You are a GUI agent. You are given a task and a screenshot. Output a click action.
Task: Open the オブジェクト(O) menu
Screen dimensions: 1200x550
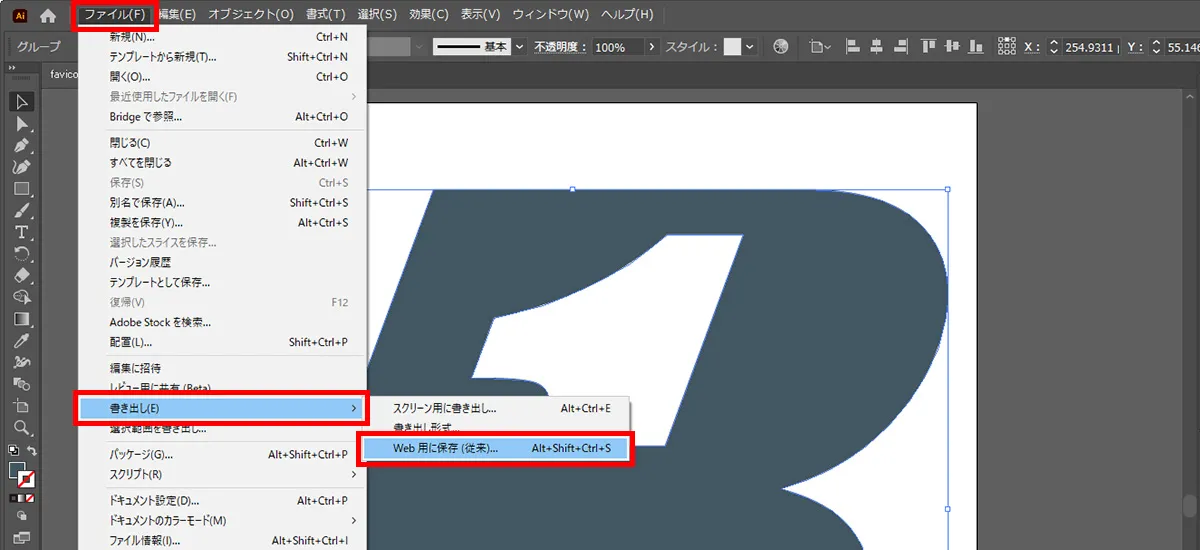pyautogui.click(x=251, y=15)
